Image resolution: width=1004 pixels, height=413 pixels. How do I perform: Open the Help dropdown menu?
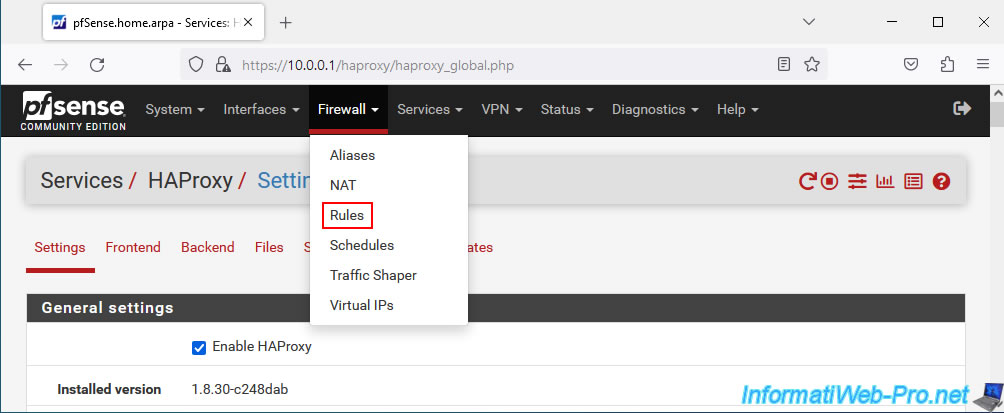coord(738,109)
